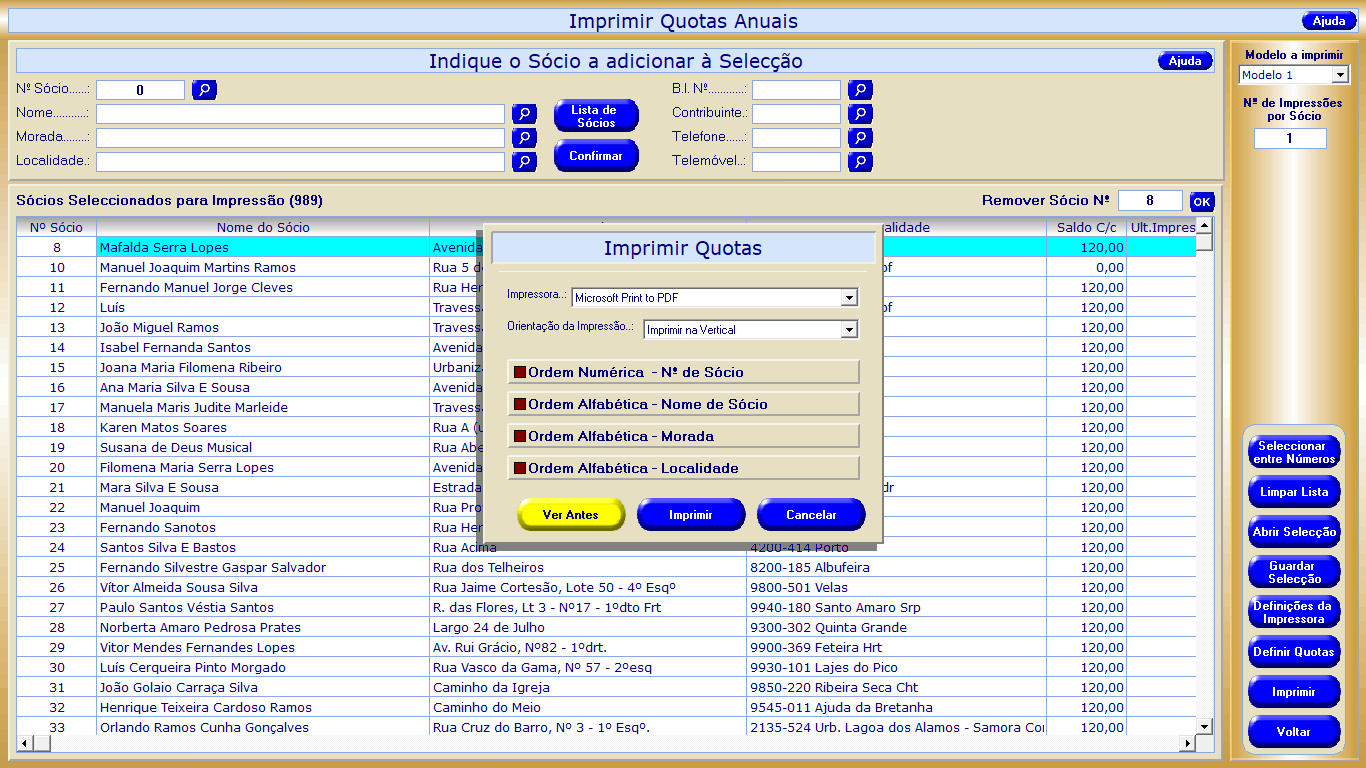Expand the Orientação da Impressão dropdown
Image resolution: width=1366 pixels, height=768 pixels.
pos(849,329)
